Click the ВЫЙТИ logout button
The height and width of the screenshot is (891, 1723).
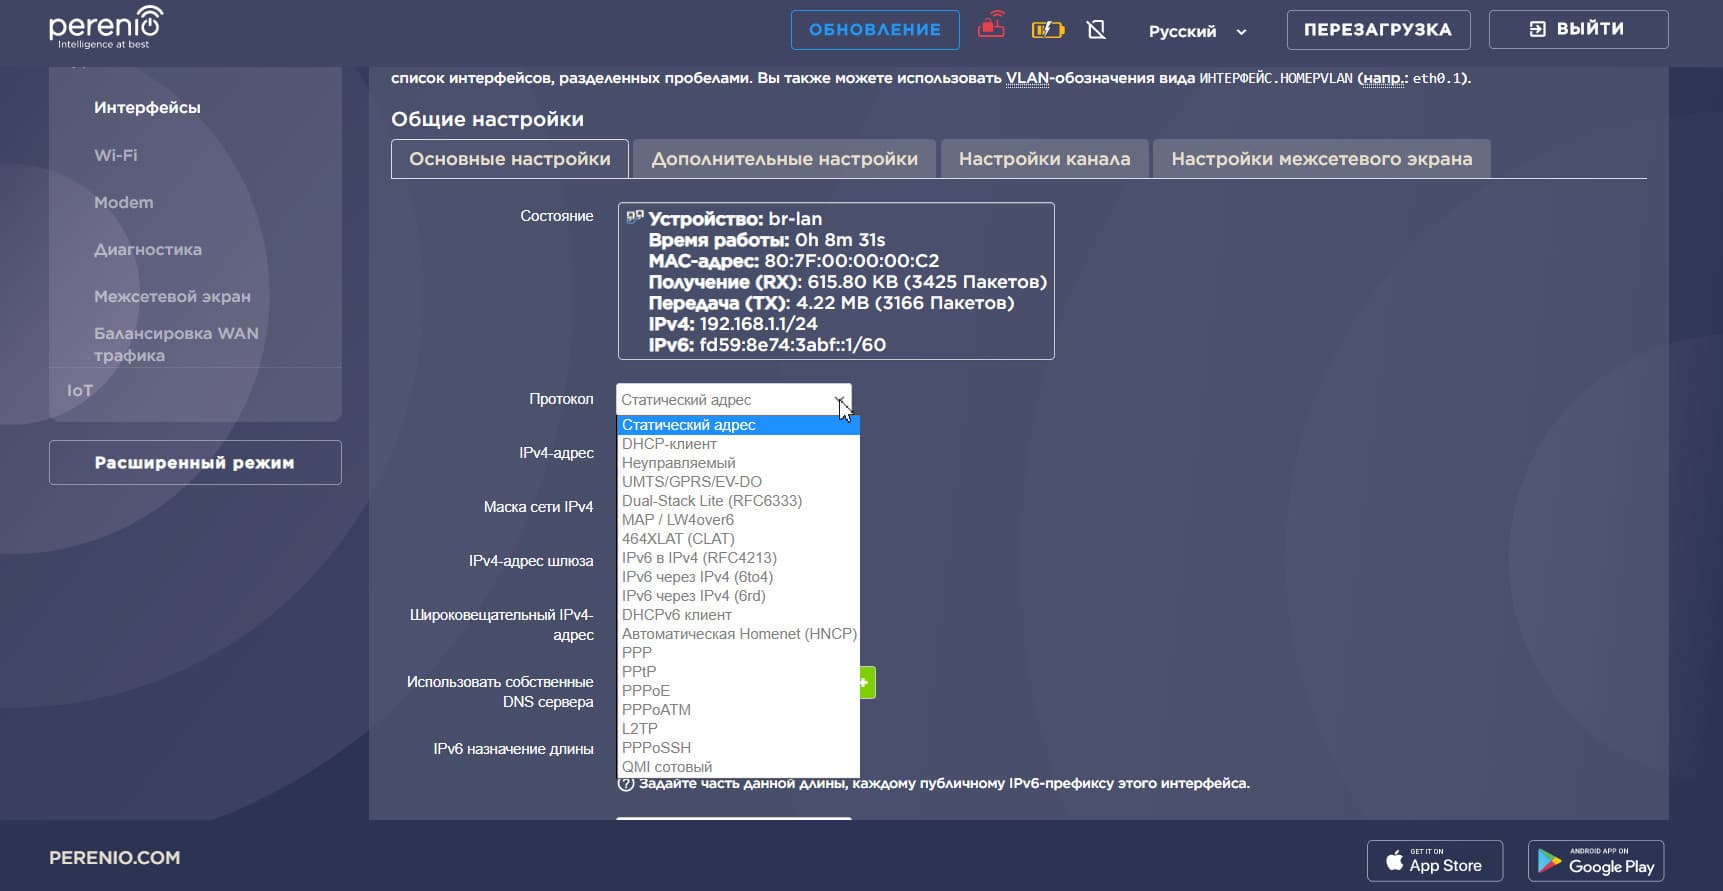pos(1578,29)
